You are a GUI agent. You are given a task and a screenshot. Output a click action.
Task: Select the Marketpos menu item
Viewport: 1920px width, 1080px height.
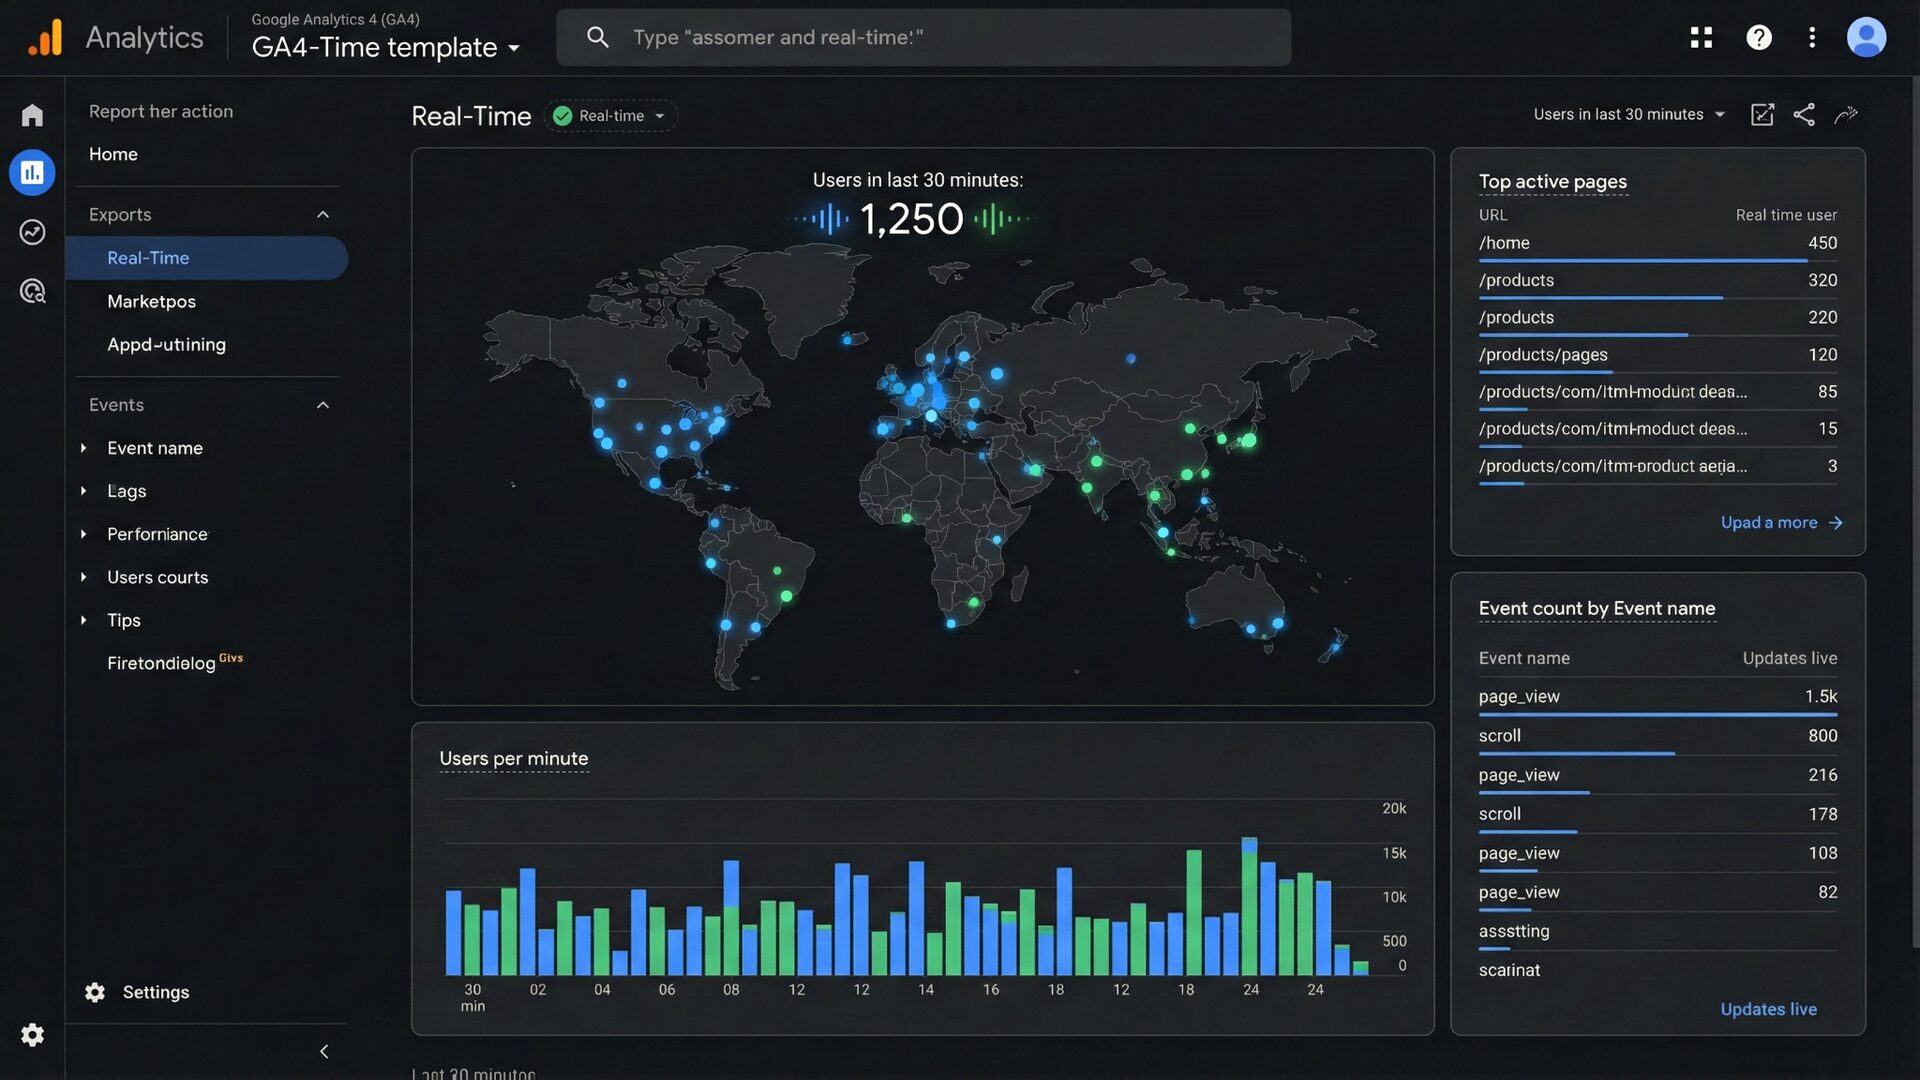pyautogui.click(x=151, y=301)
